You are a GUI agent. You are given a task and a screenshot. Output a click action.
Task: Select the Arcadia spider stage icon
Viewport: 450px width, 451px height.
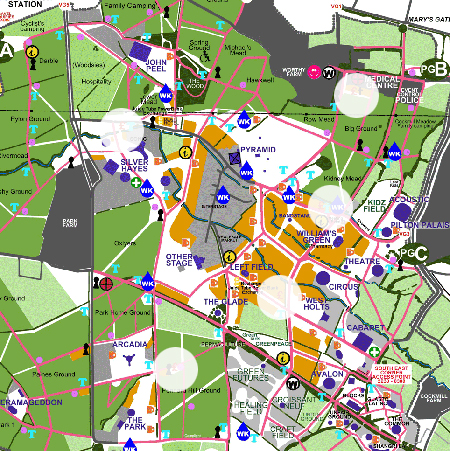129,359
